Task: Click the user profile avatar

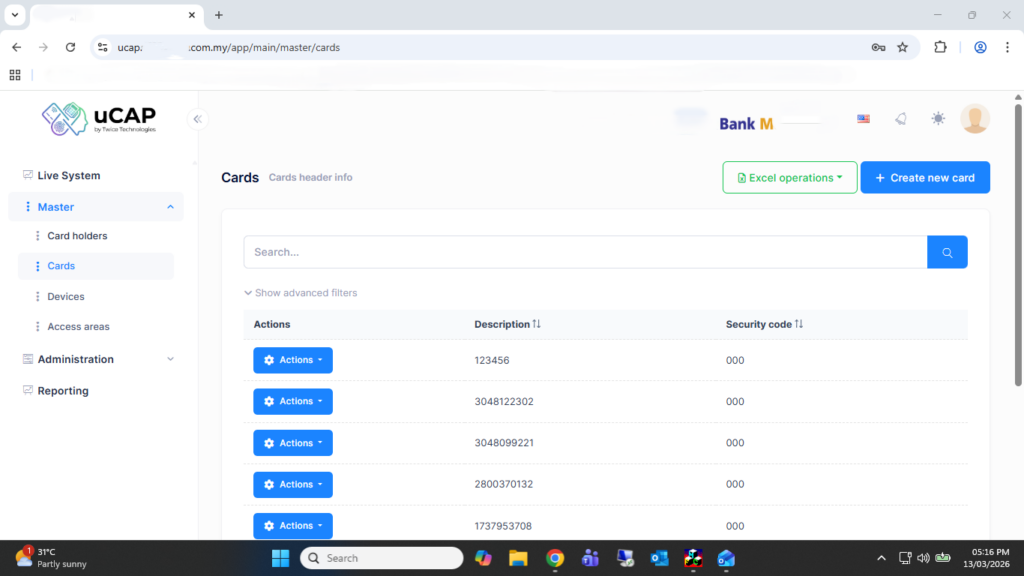Action: 974,119
